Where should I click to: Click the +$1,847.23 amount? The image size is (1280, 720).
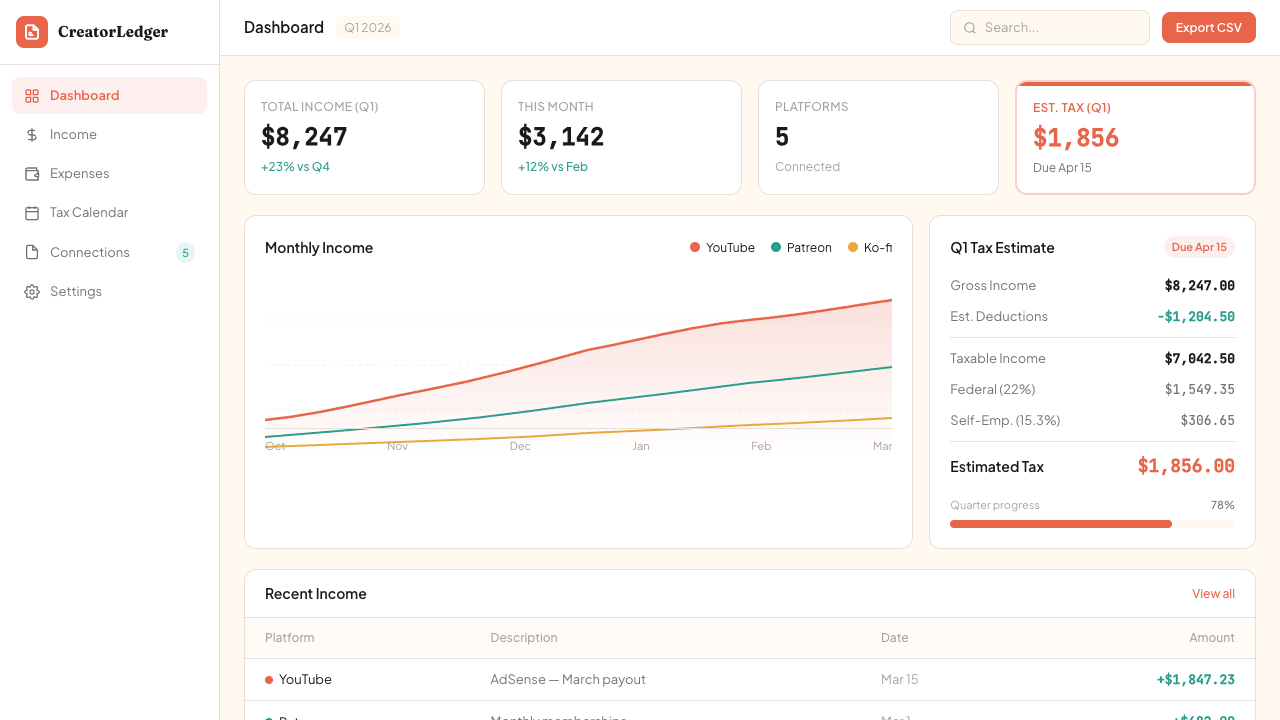click(1196, 680)
